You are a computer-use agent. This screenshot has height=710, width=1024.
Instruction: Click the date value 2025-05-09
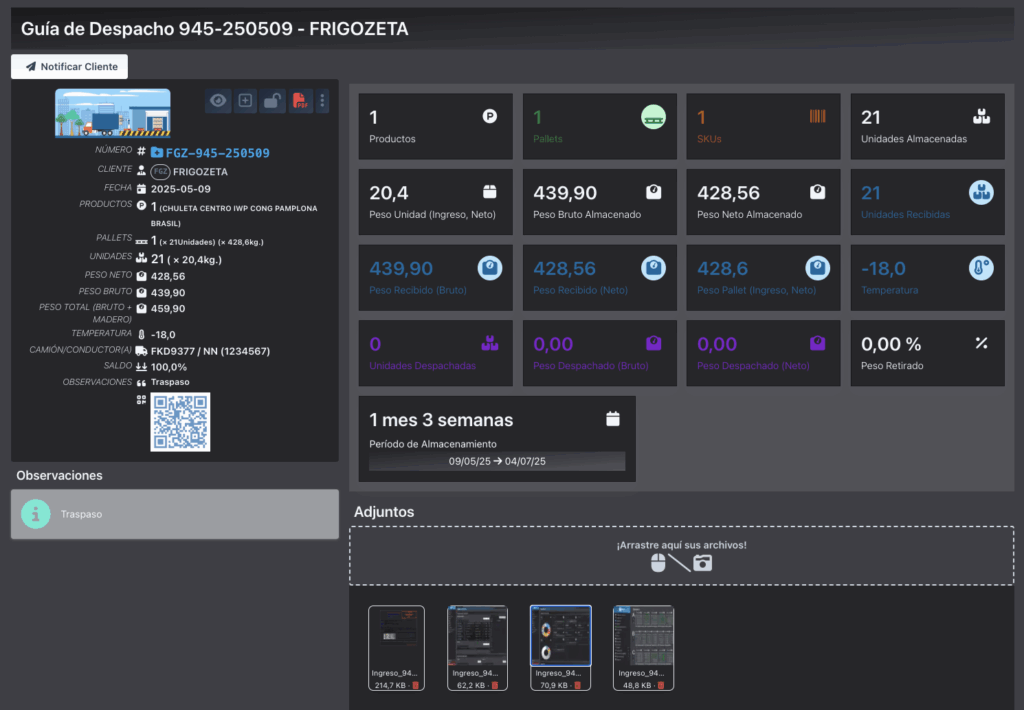tap(180, 189)
